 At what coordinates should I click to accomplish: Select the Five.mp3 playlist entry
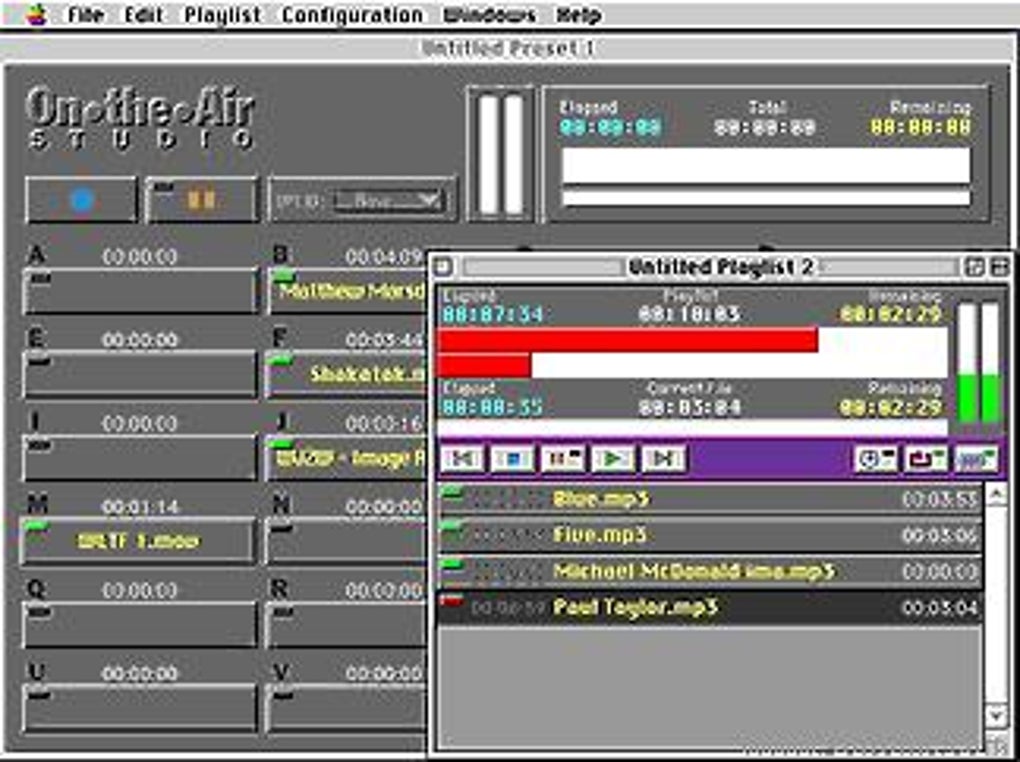(x=620, y=535)
